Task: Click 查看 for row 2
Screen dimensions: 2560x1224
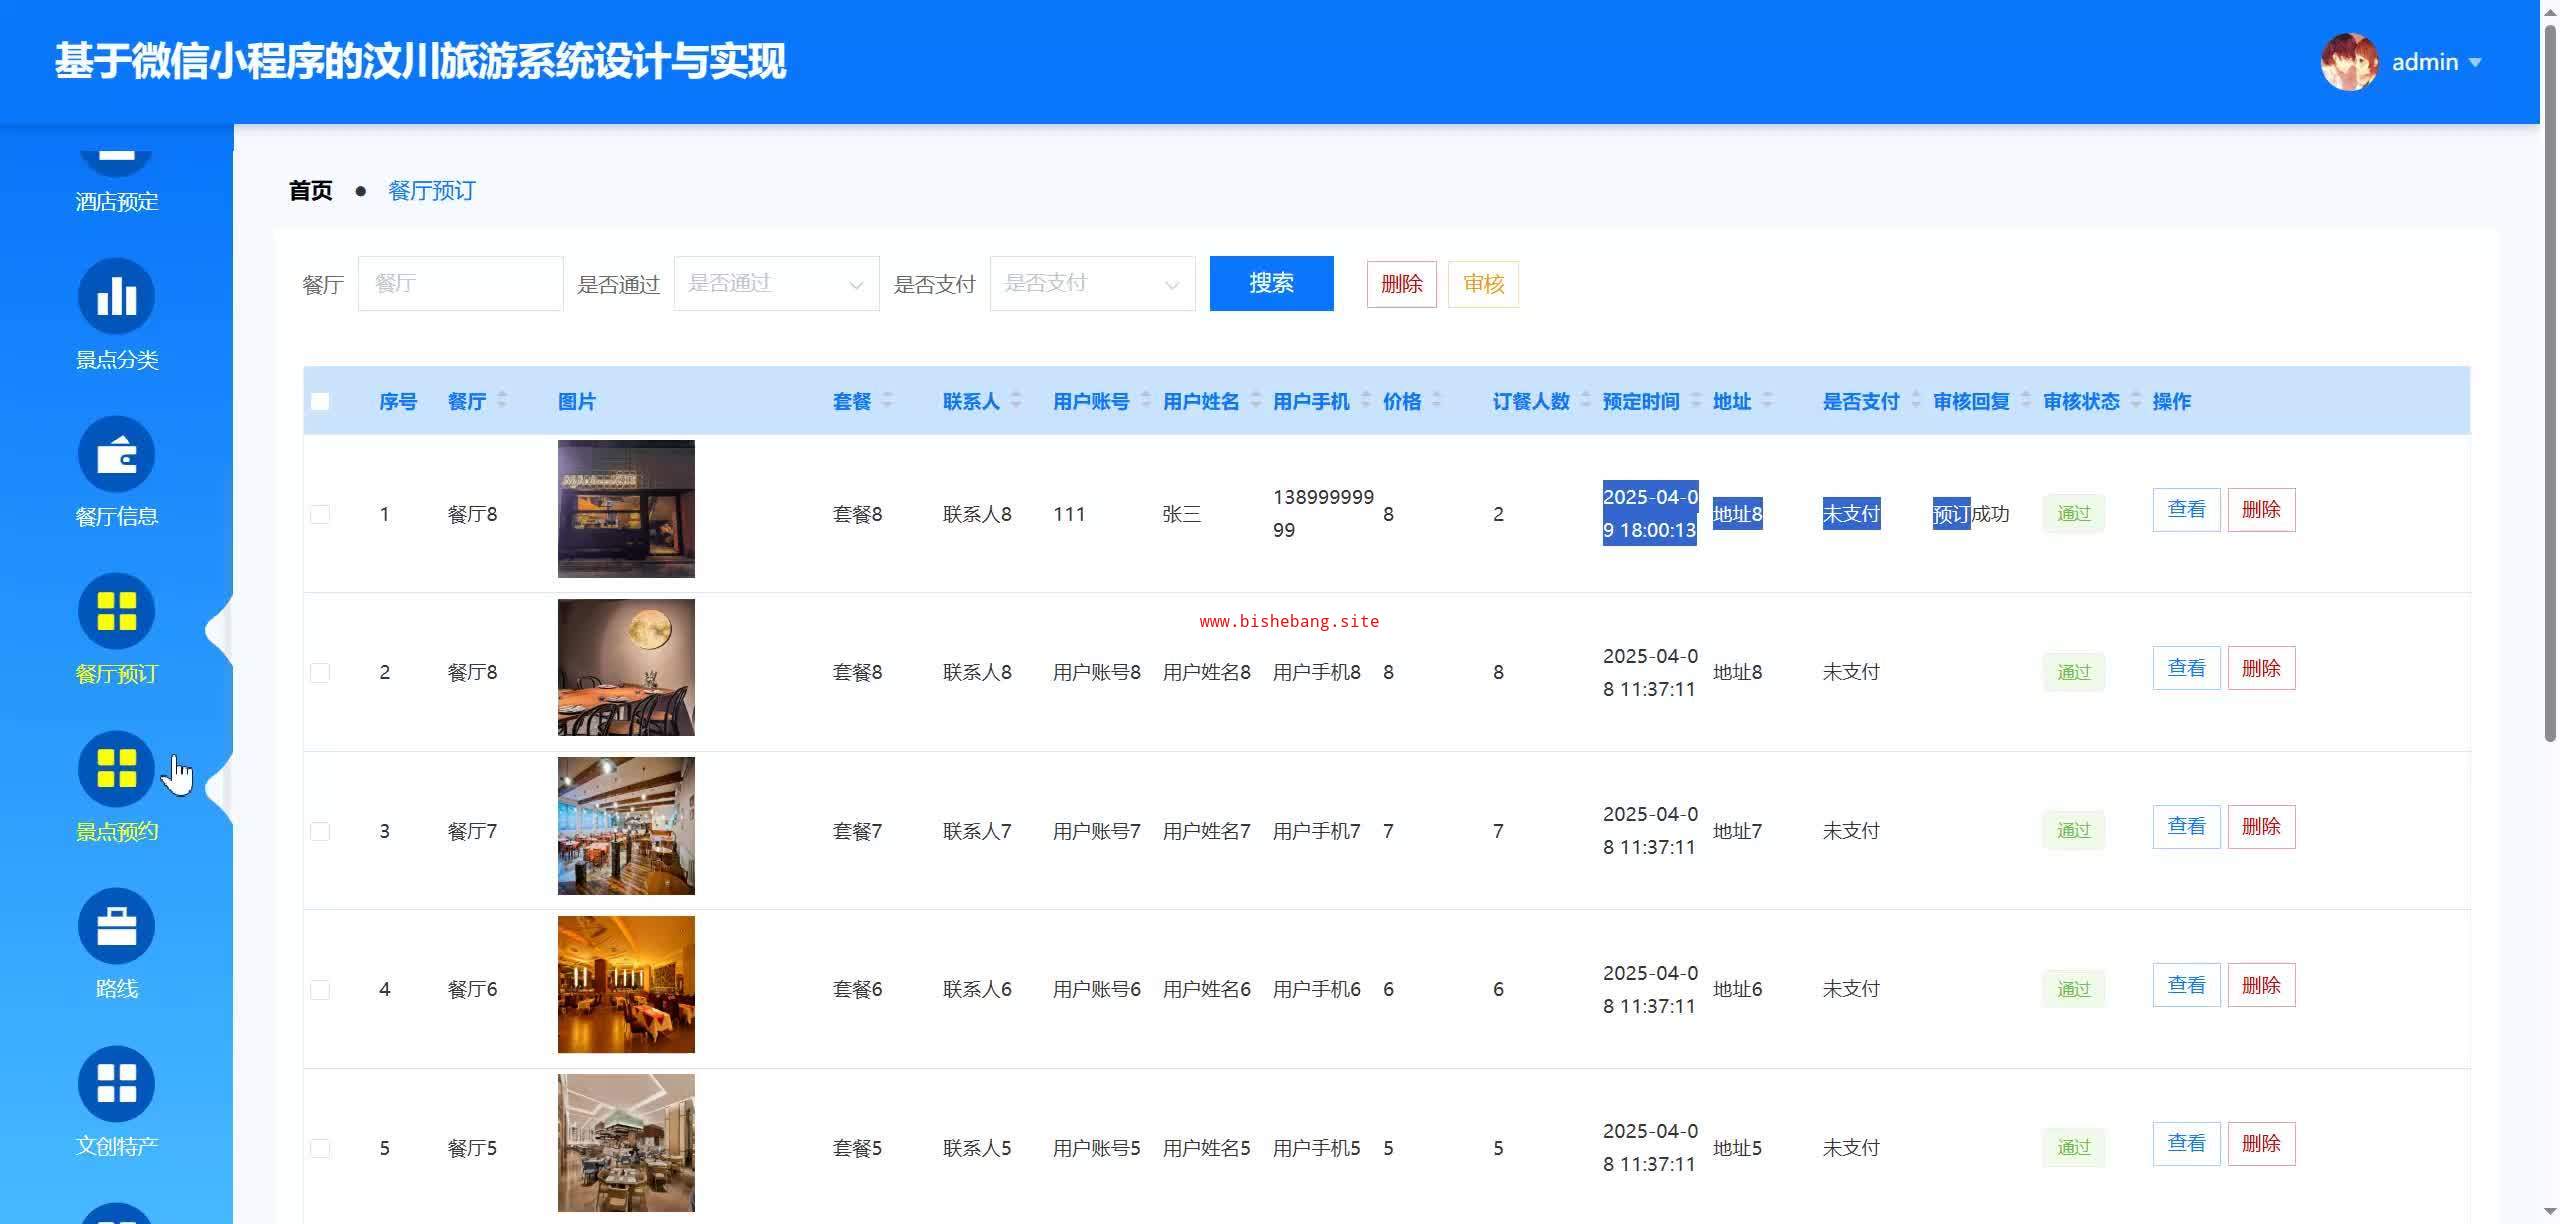Action: click(x=2186, y=668)
